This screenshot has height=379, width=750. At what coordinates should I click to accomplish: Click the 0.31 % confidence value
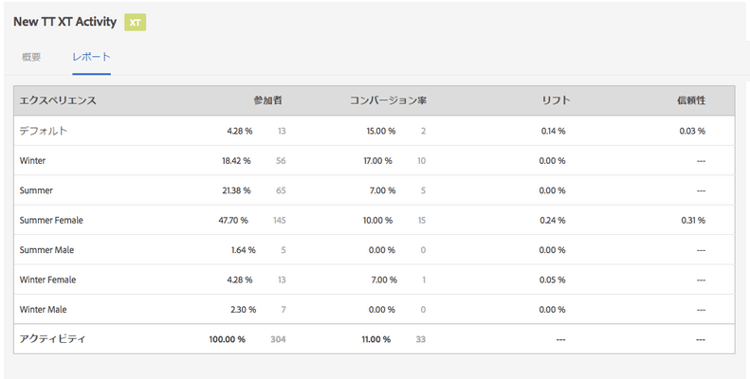(693, 221)
